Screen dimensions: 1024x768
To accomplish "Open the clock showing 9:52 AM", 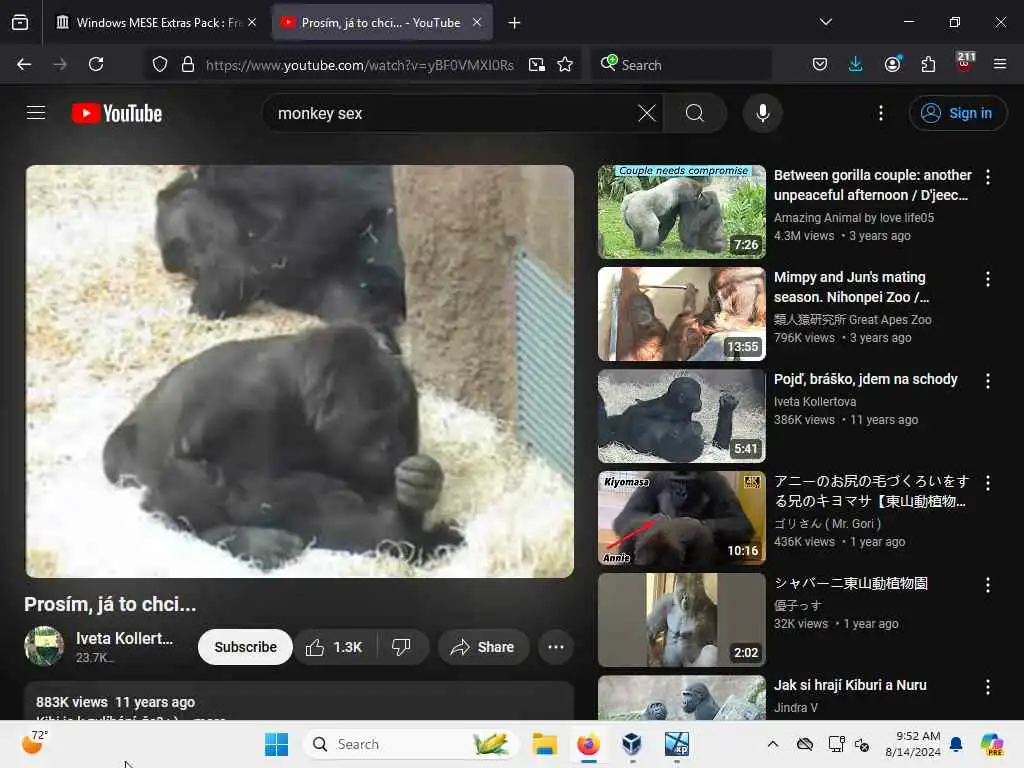I will pyautogui.click(x=912, y=744).
